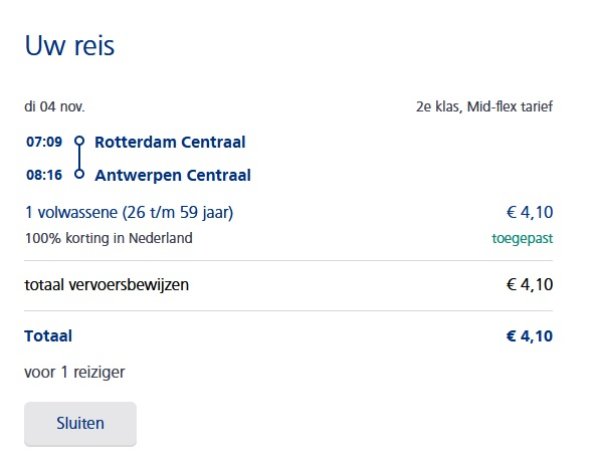Click the Sluiten button
This screenshot has height=466, width=600.
coord(80,423)
